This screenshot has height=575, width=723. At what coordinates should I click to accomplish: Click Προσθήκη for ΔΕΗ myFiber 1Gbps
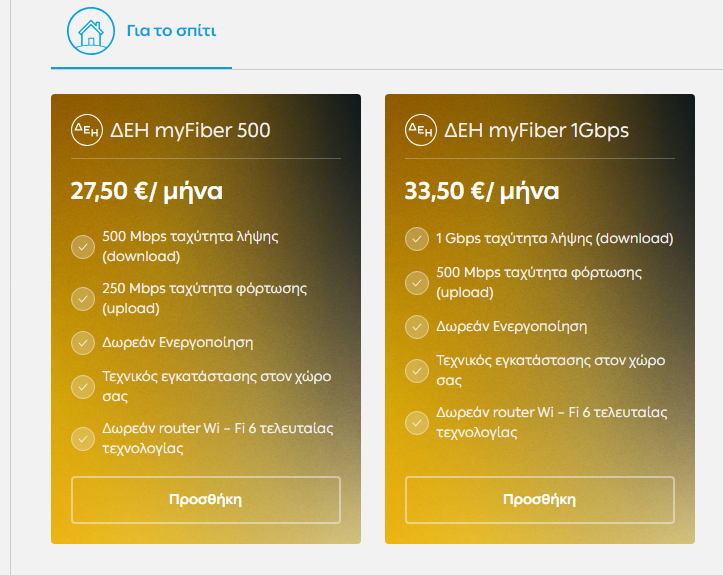[540, 500]
